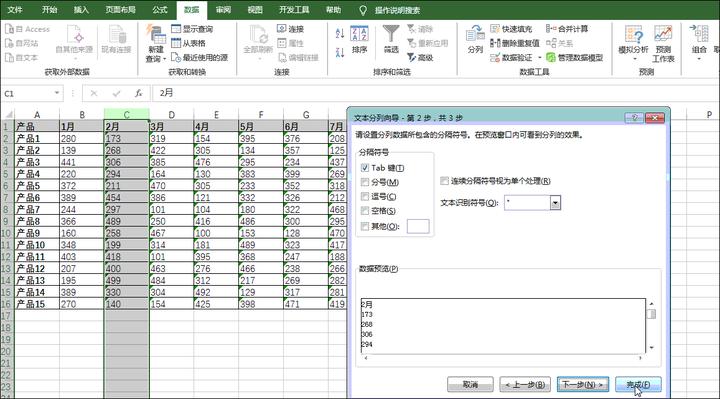Click Consolidate (合并计算)
720x399 pixels.
567,29
